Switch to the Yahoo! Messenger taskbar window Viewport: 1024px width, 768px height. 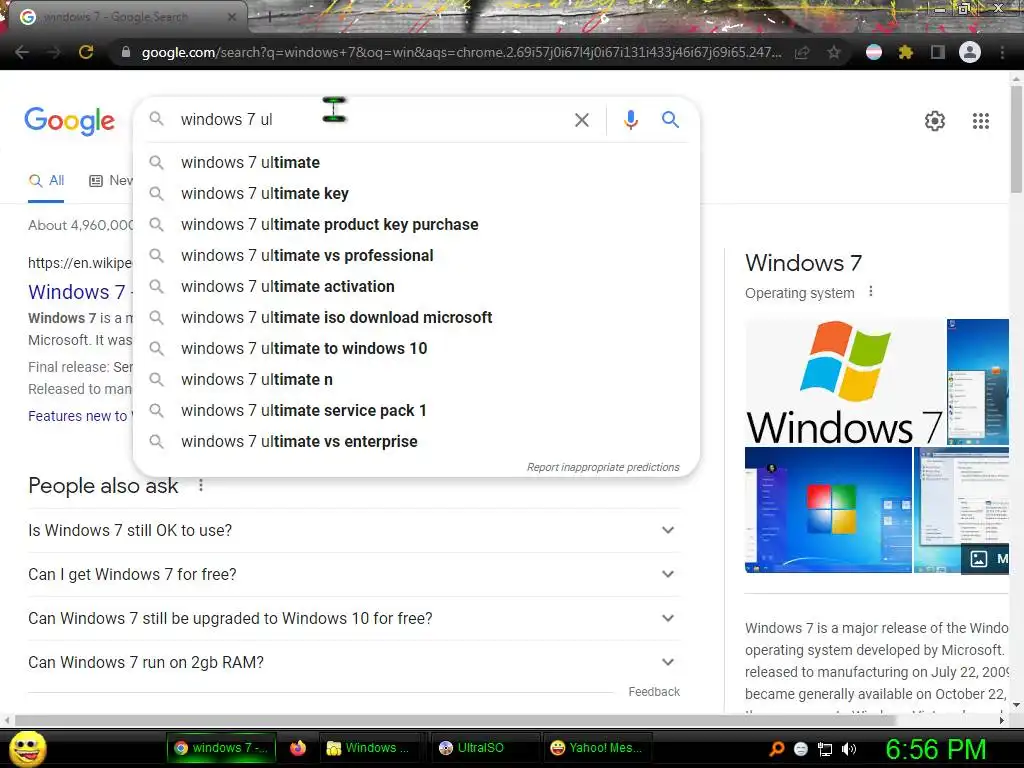tap(596, 748)
